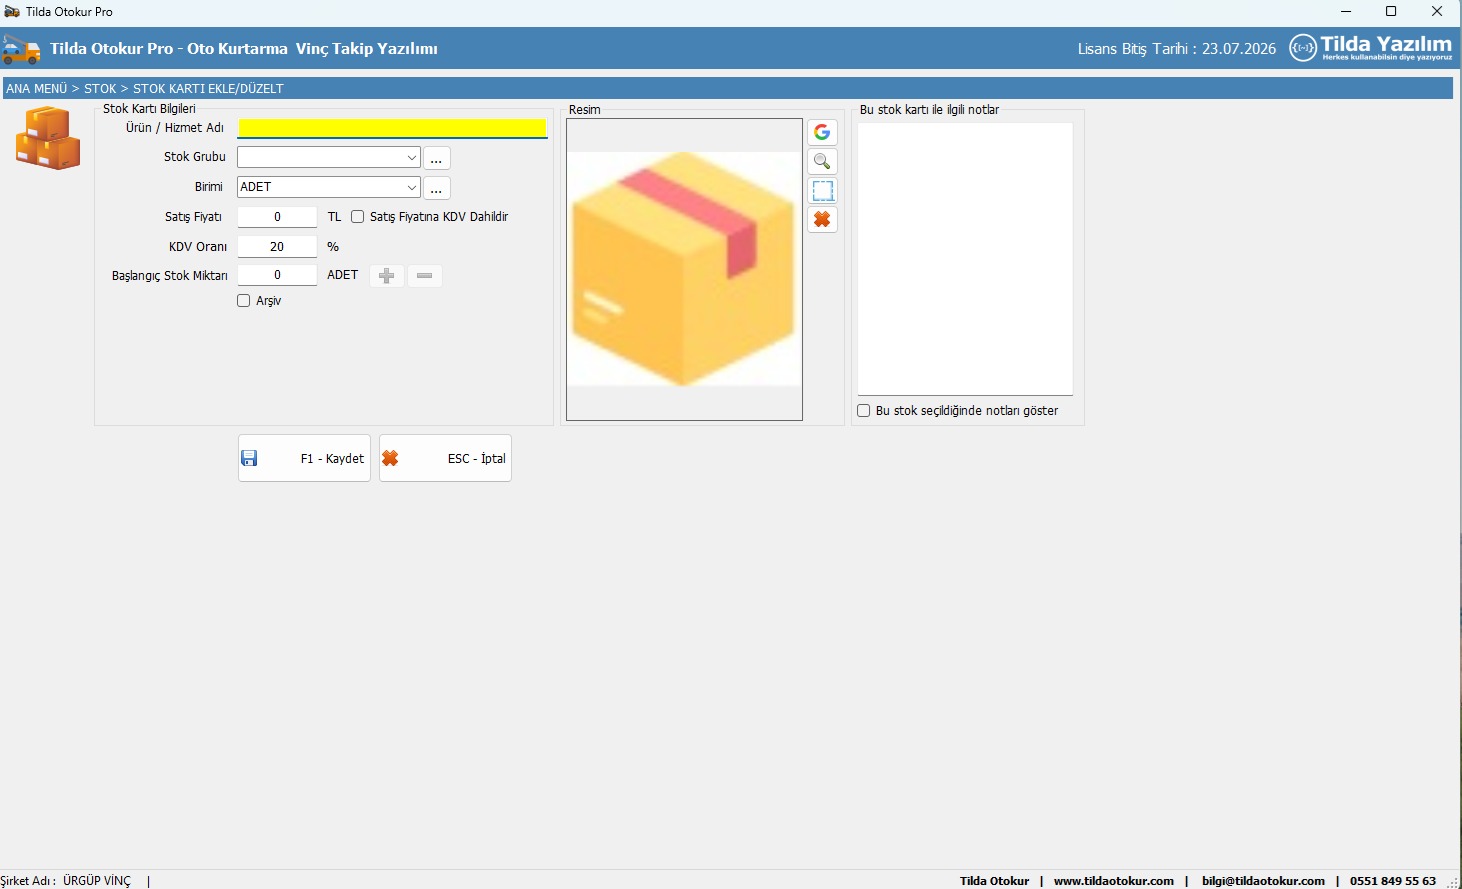Image resolution: width=1462 pixels, height=889 pixels.
Task: Click ESC - İptal cancel button
Action: click(445, 458)
